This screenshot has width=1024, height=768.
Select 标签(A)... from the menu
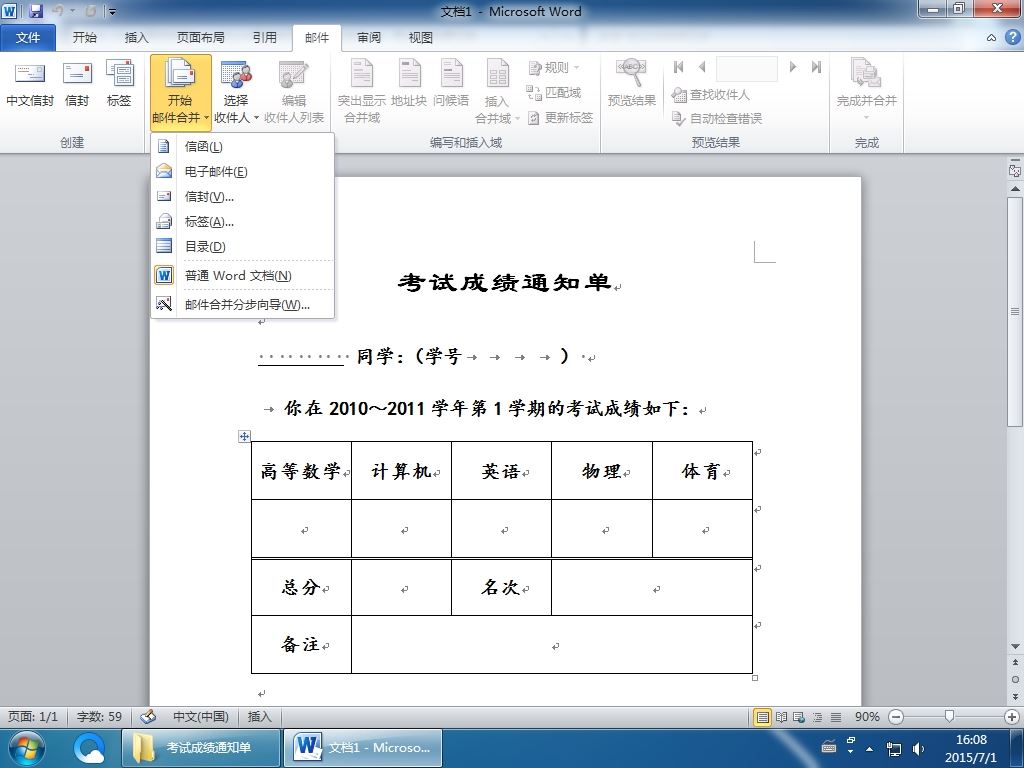[242, 221]
